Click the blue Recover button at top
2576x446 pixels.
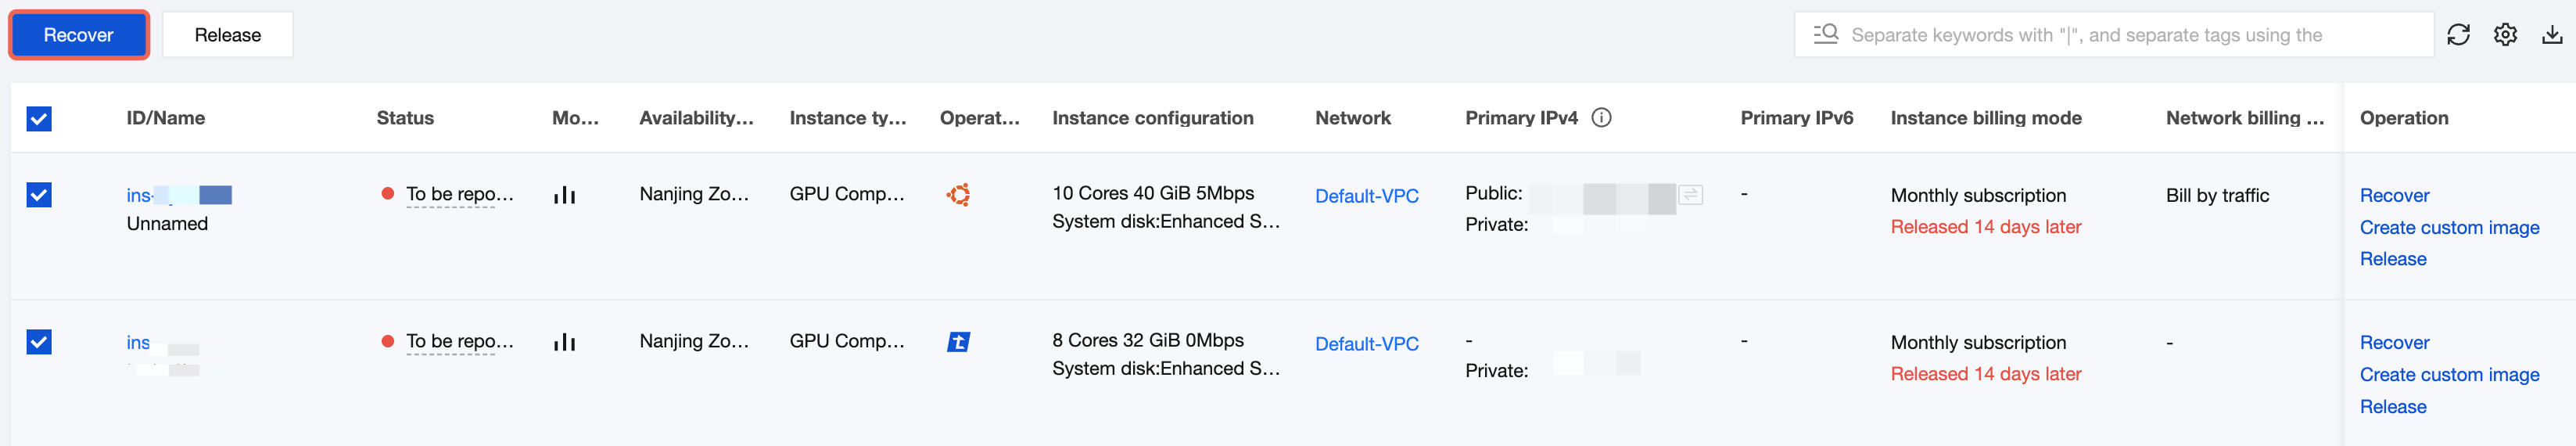[79, 35]
